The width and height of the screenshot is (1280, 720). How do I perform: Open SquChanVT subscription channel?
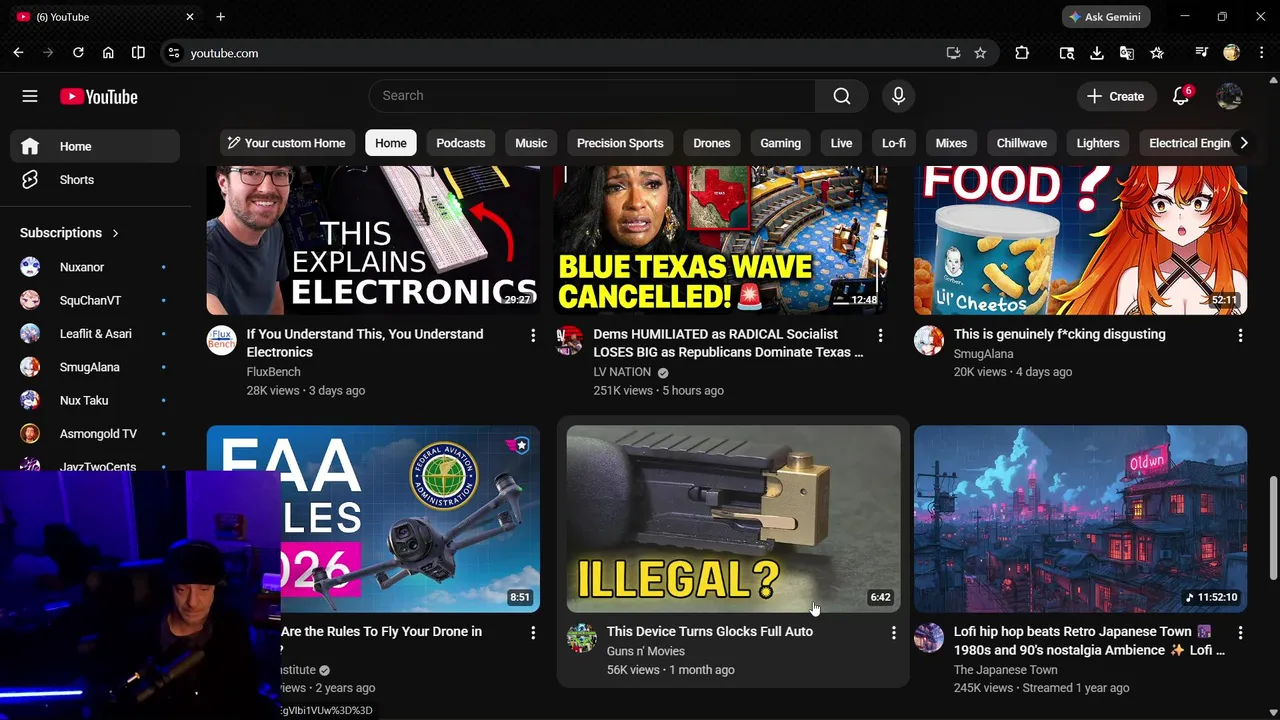point(95,300)
